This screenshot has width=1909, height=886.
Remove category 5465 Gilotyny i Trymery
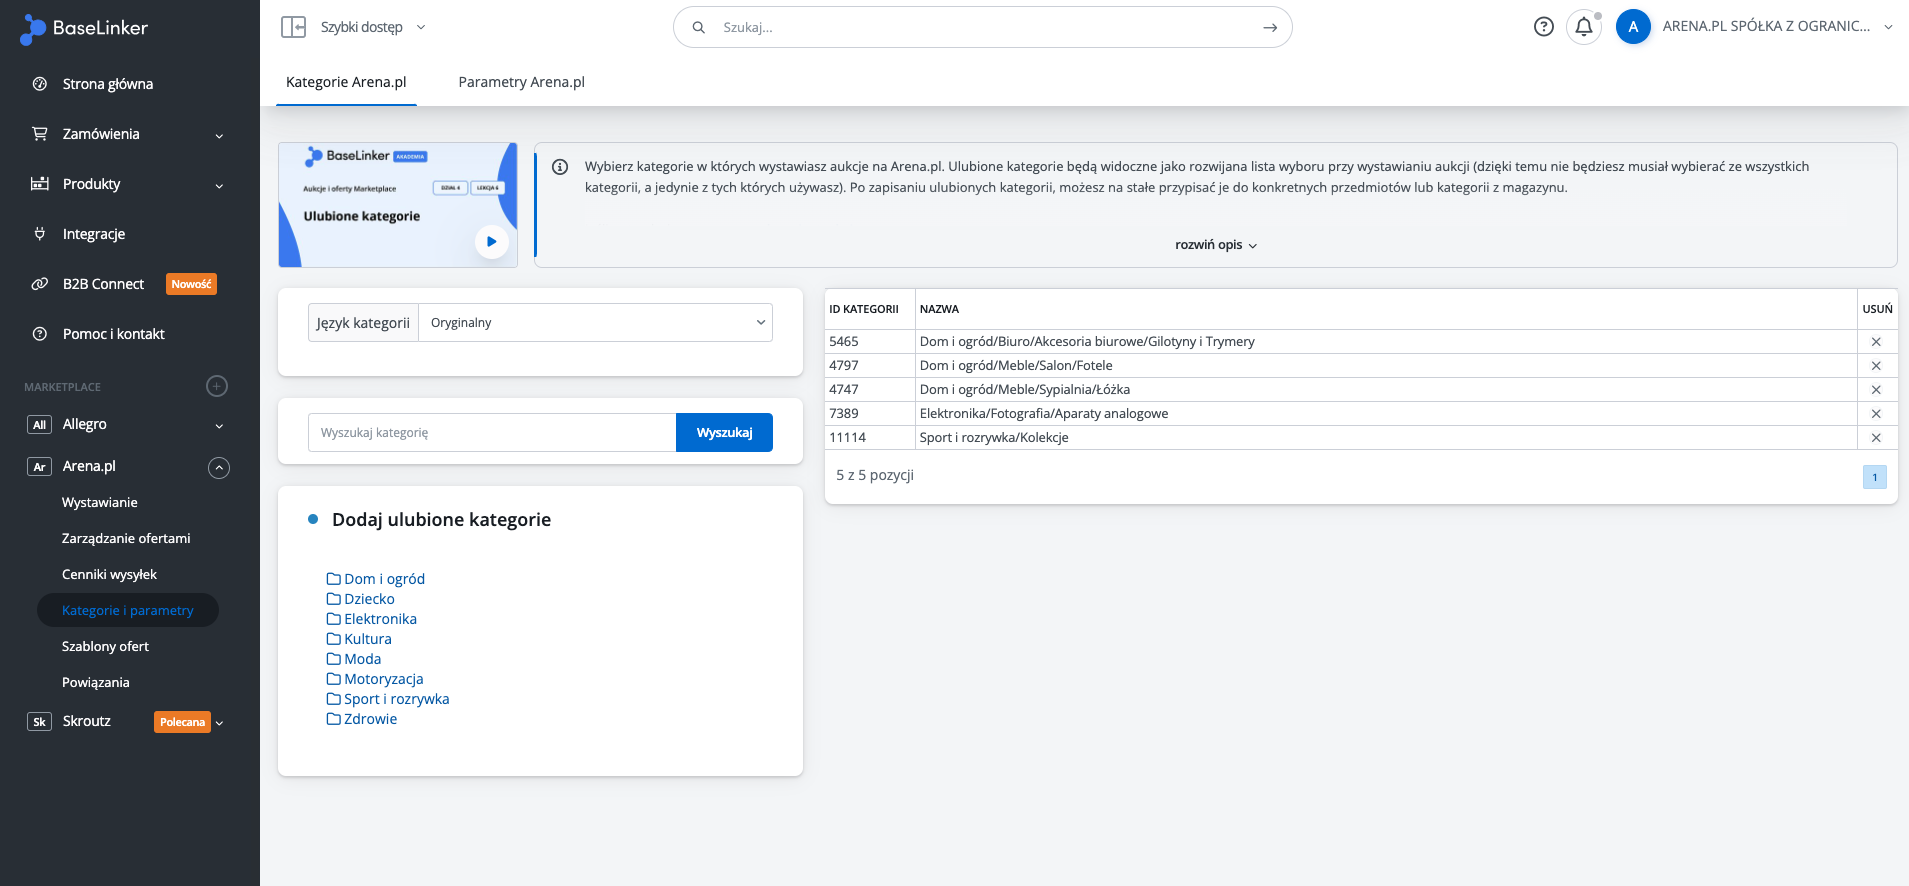point(1876,342)
